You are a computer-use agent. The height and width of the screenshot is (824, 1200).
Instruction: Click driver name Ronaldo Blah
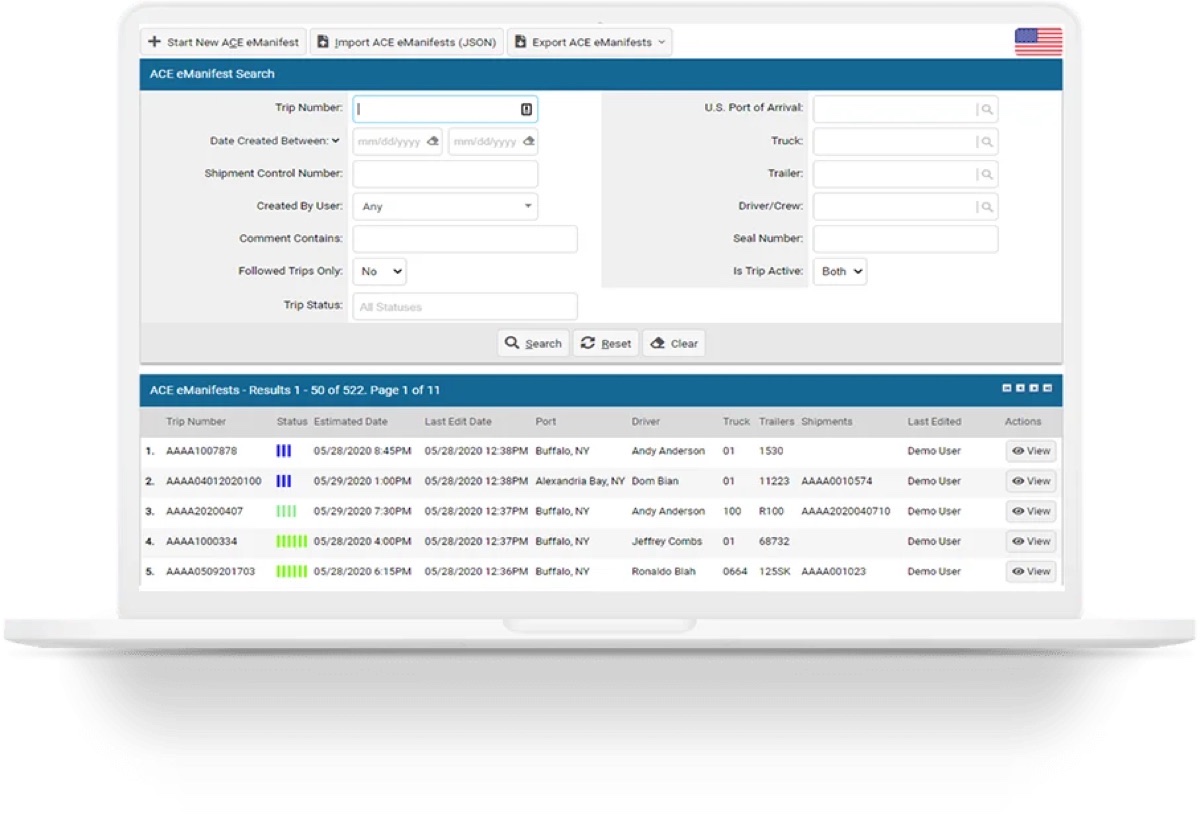[664, 571]
